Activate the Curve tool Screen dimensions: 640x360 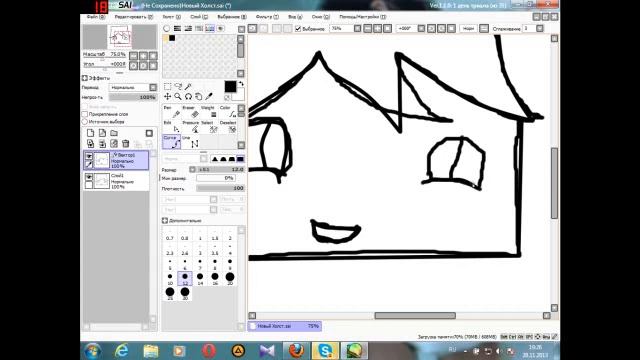[171, 142]
